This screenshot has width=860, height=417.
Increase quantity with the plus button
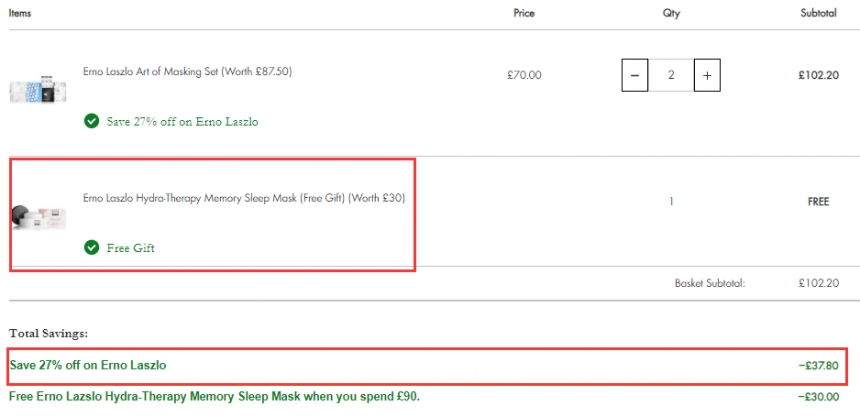[x=707, y=75]
